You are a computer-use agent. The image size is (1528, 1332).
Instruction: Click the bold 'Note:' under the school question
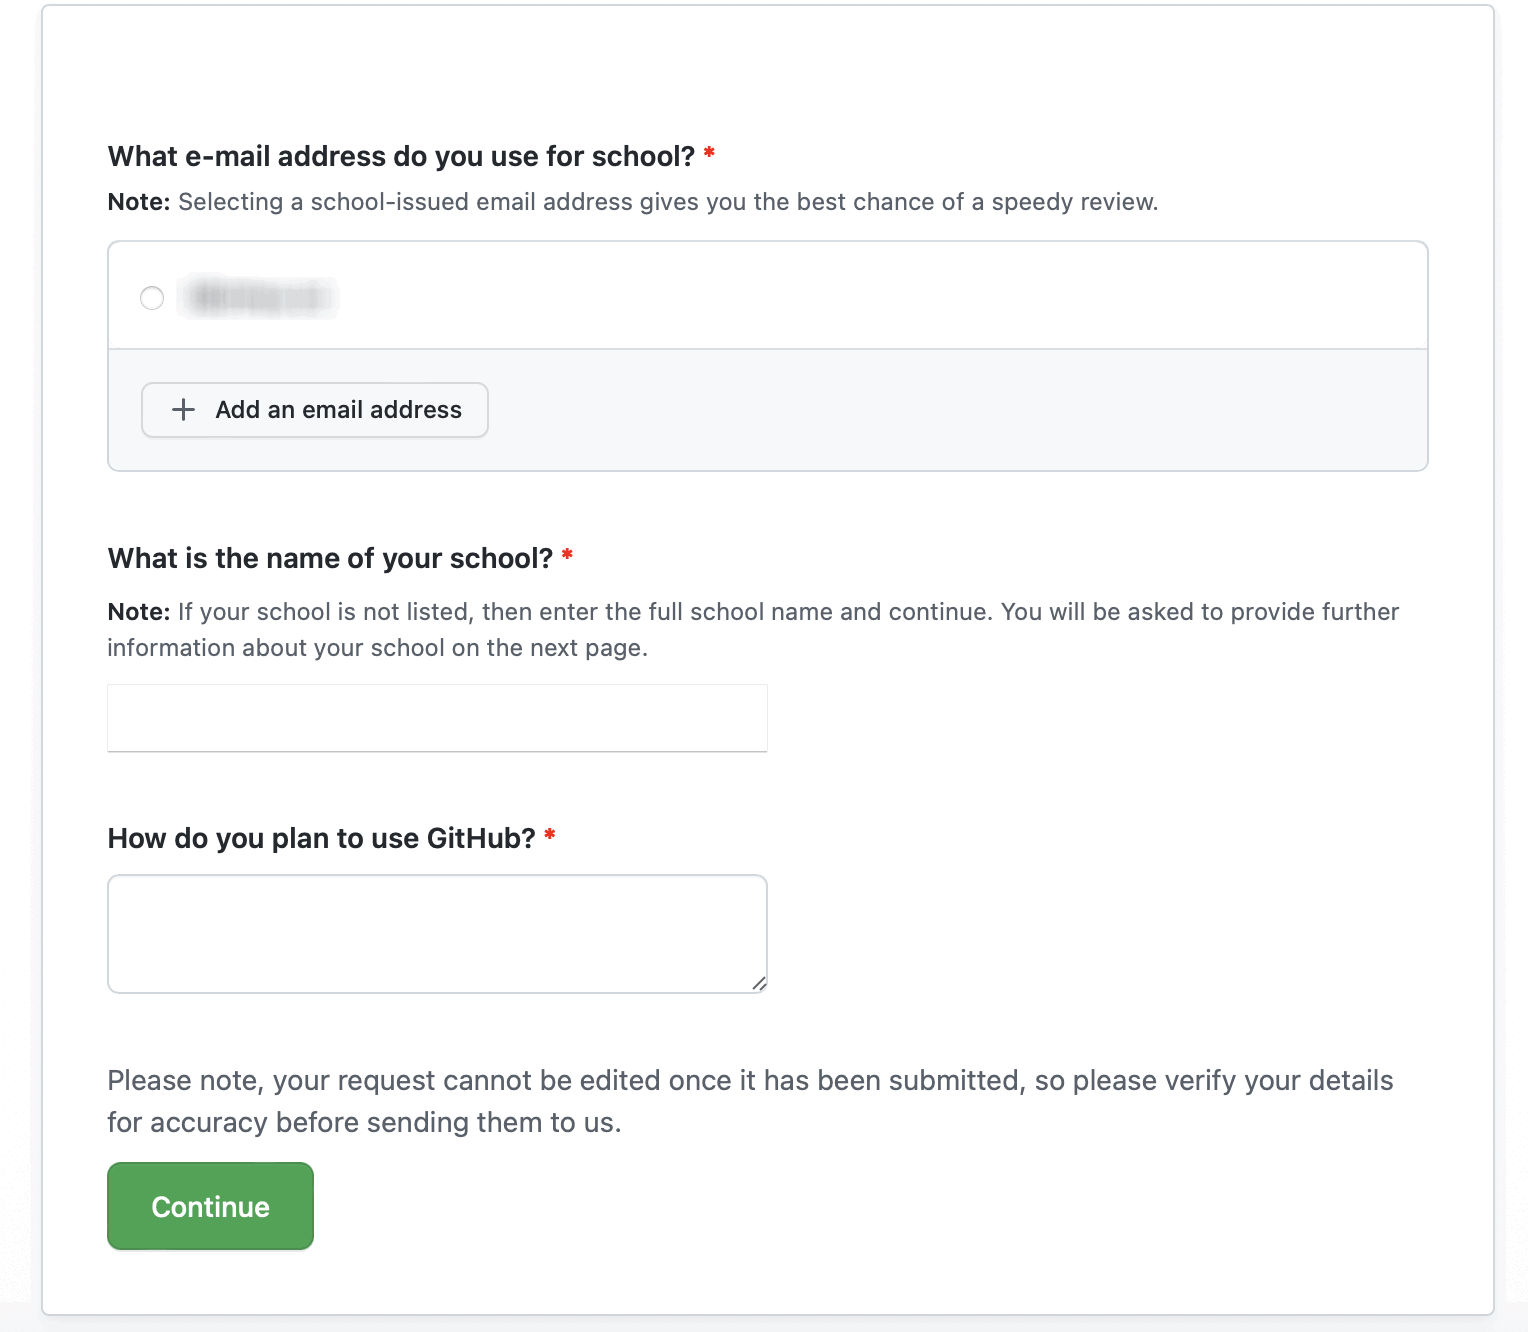pyautogui.click(x=139, y=612)
